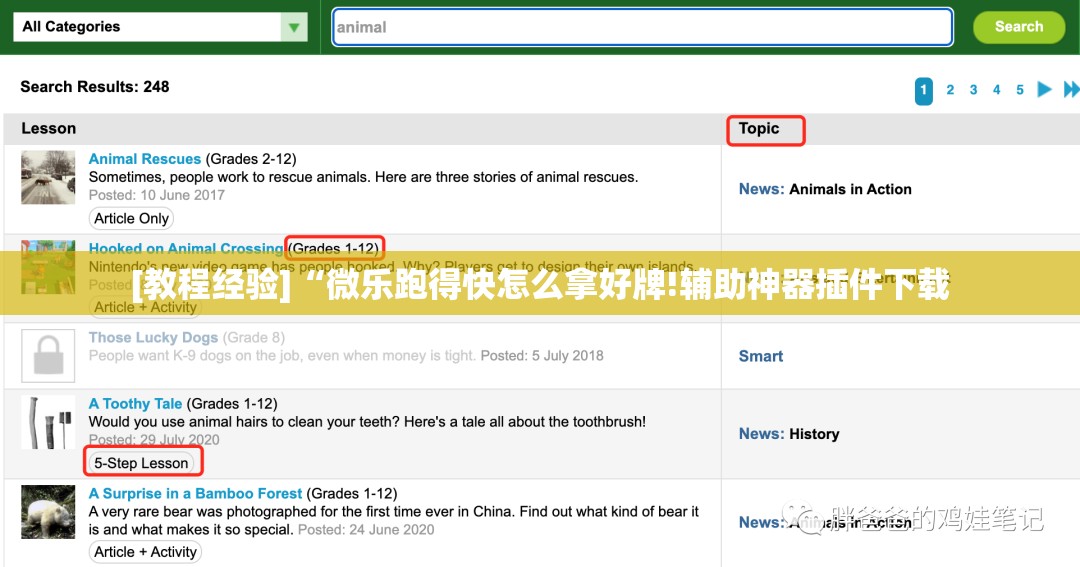The width and height of the screenshot is (1080, 567).
Task: Open the Smart topic link
Action: tap(760, 356)
